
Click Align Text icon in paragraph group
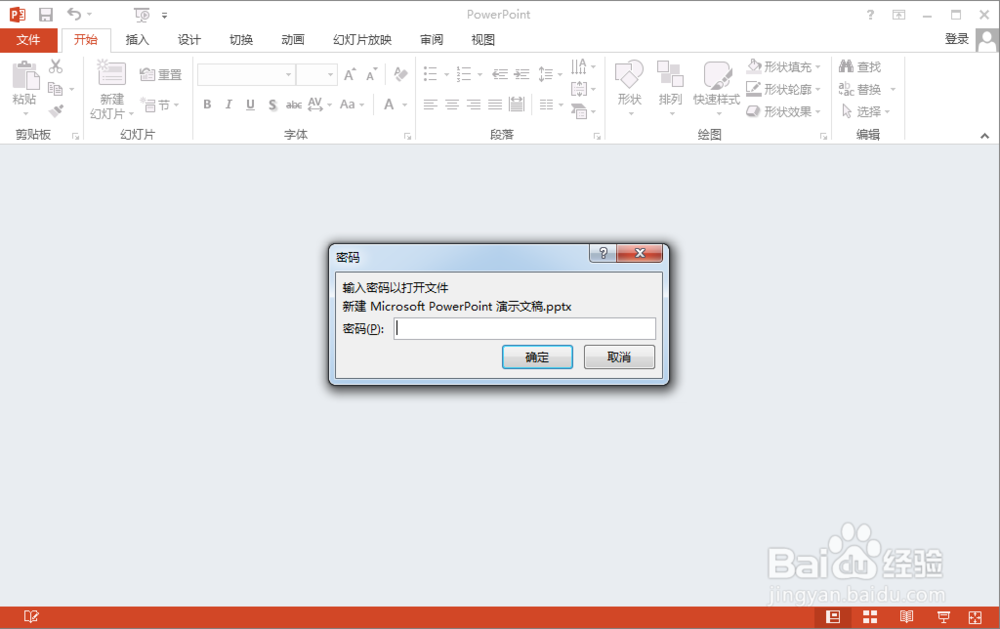tap(579, 89)
